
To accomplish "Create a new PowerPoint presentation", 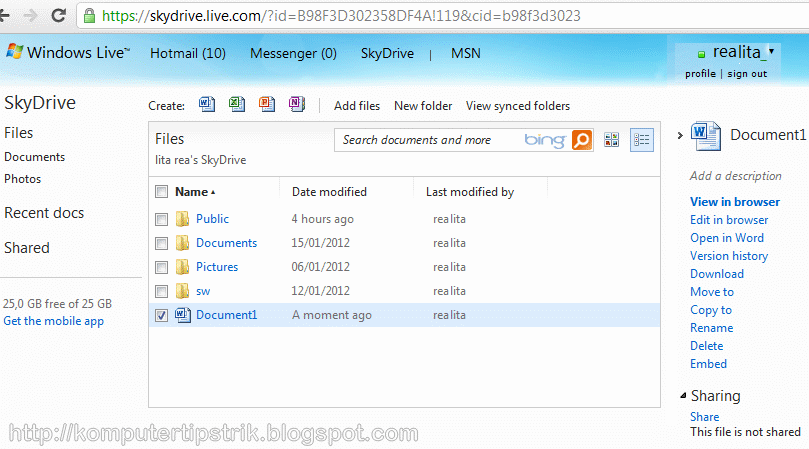I will point(267,104).
